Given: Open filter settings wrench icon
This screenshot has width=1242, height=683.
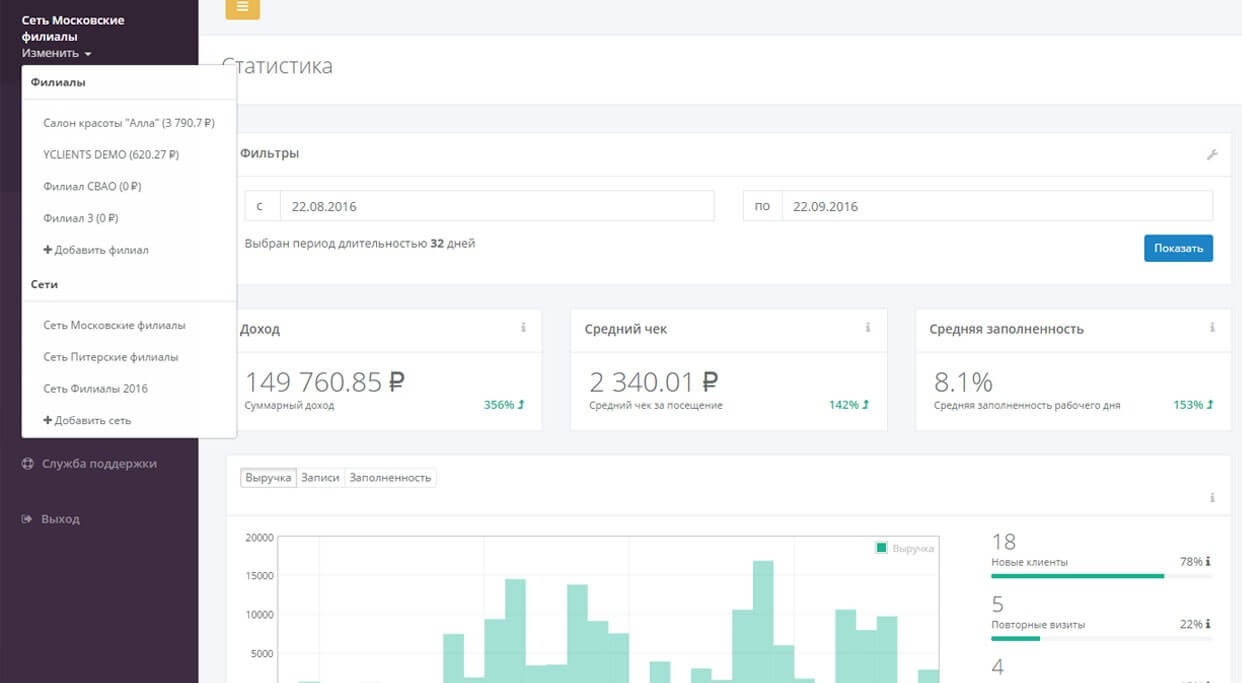Looking at the screenshot, I should pyautogui.click(x=1212, y=154).
